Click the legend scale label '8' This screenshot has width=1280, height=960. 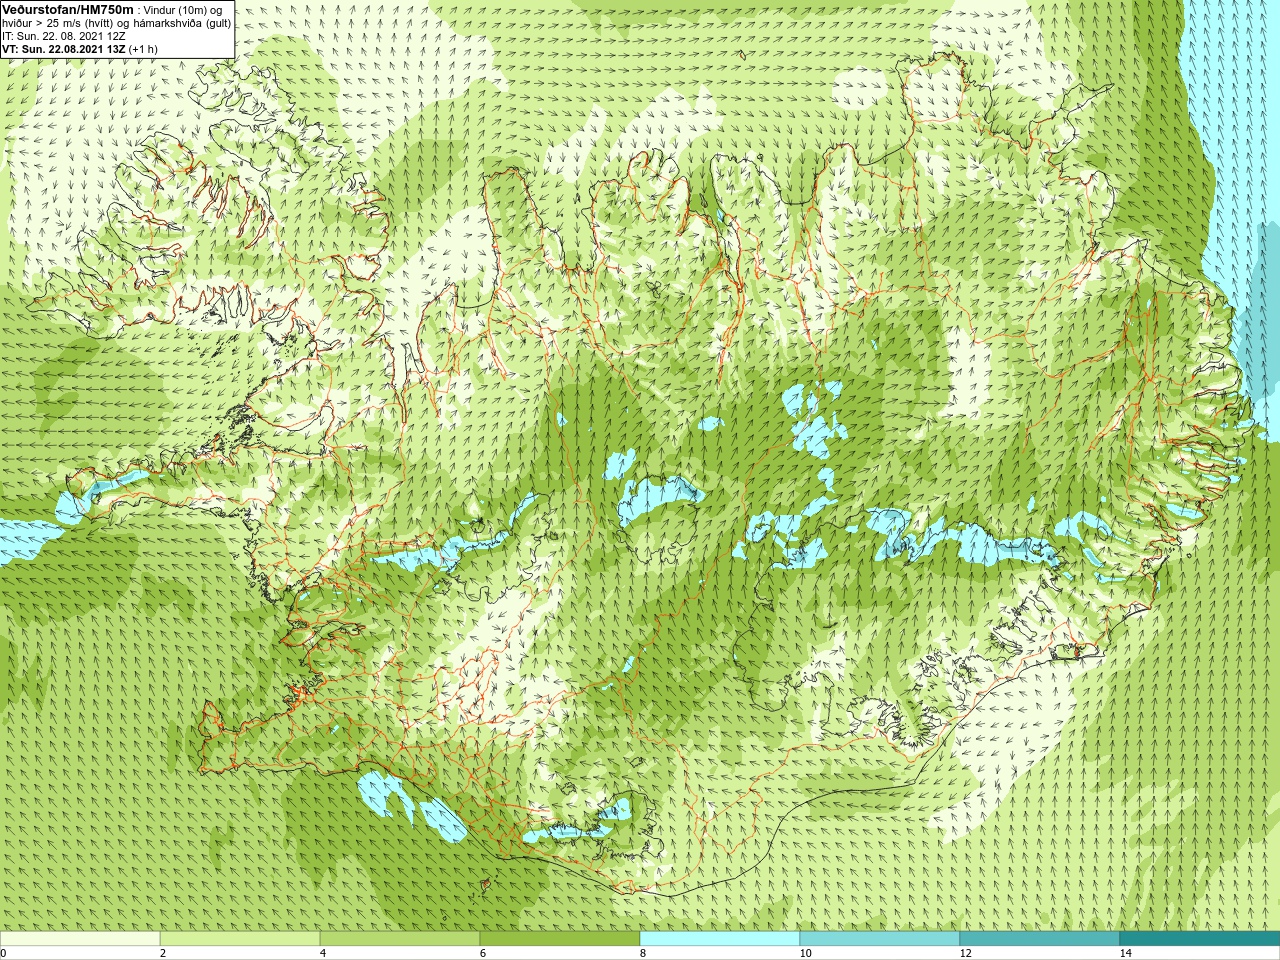tap(643, 953)
